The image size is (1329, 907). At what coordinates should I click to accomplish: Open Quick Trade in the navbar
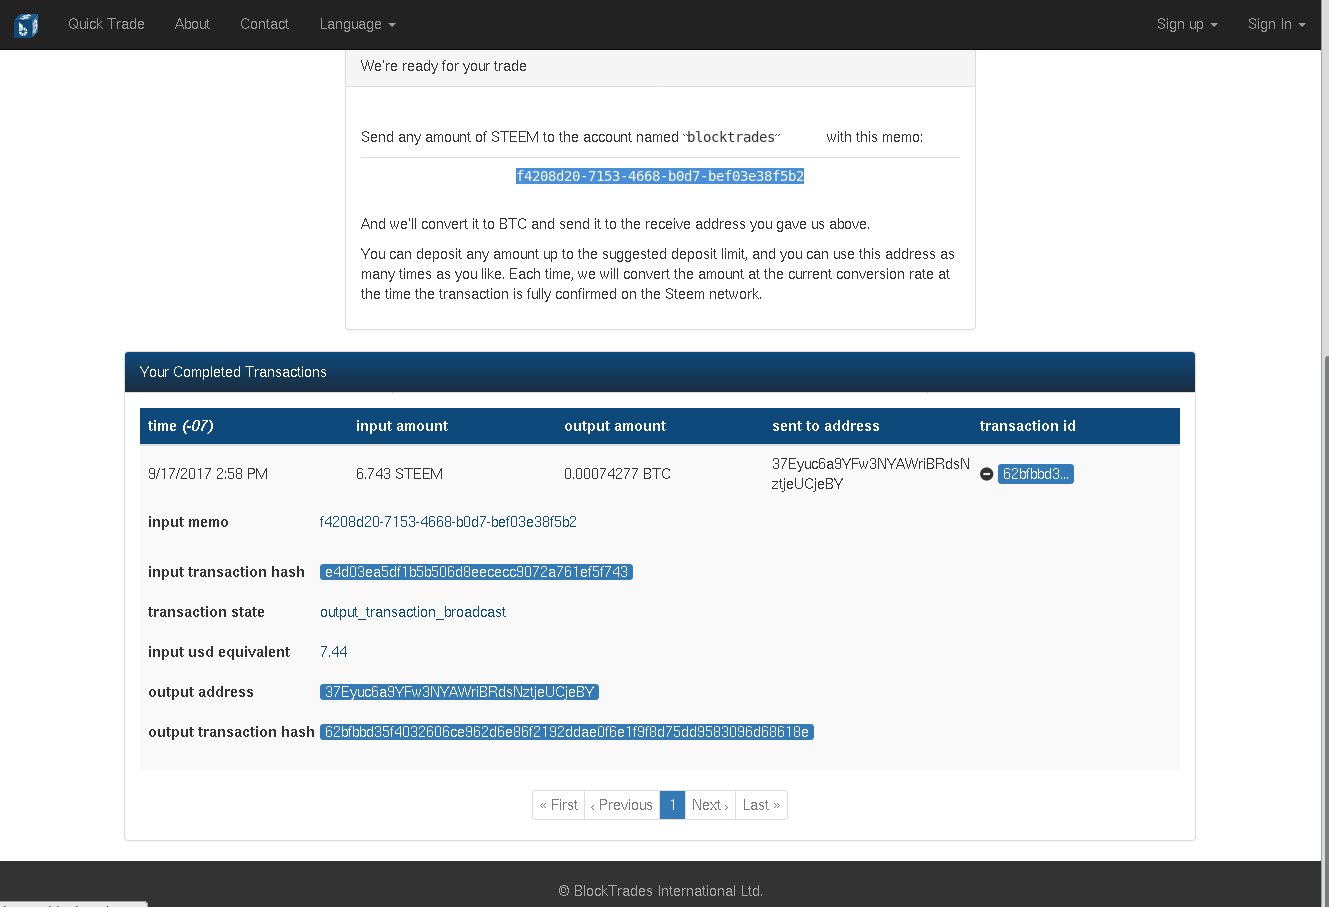tap(106, 24)
